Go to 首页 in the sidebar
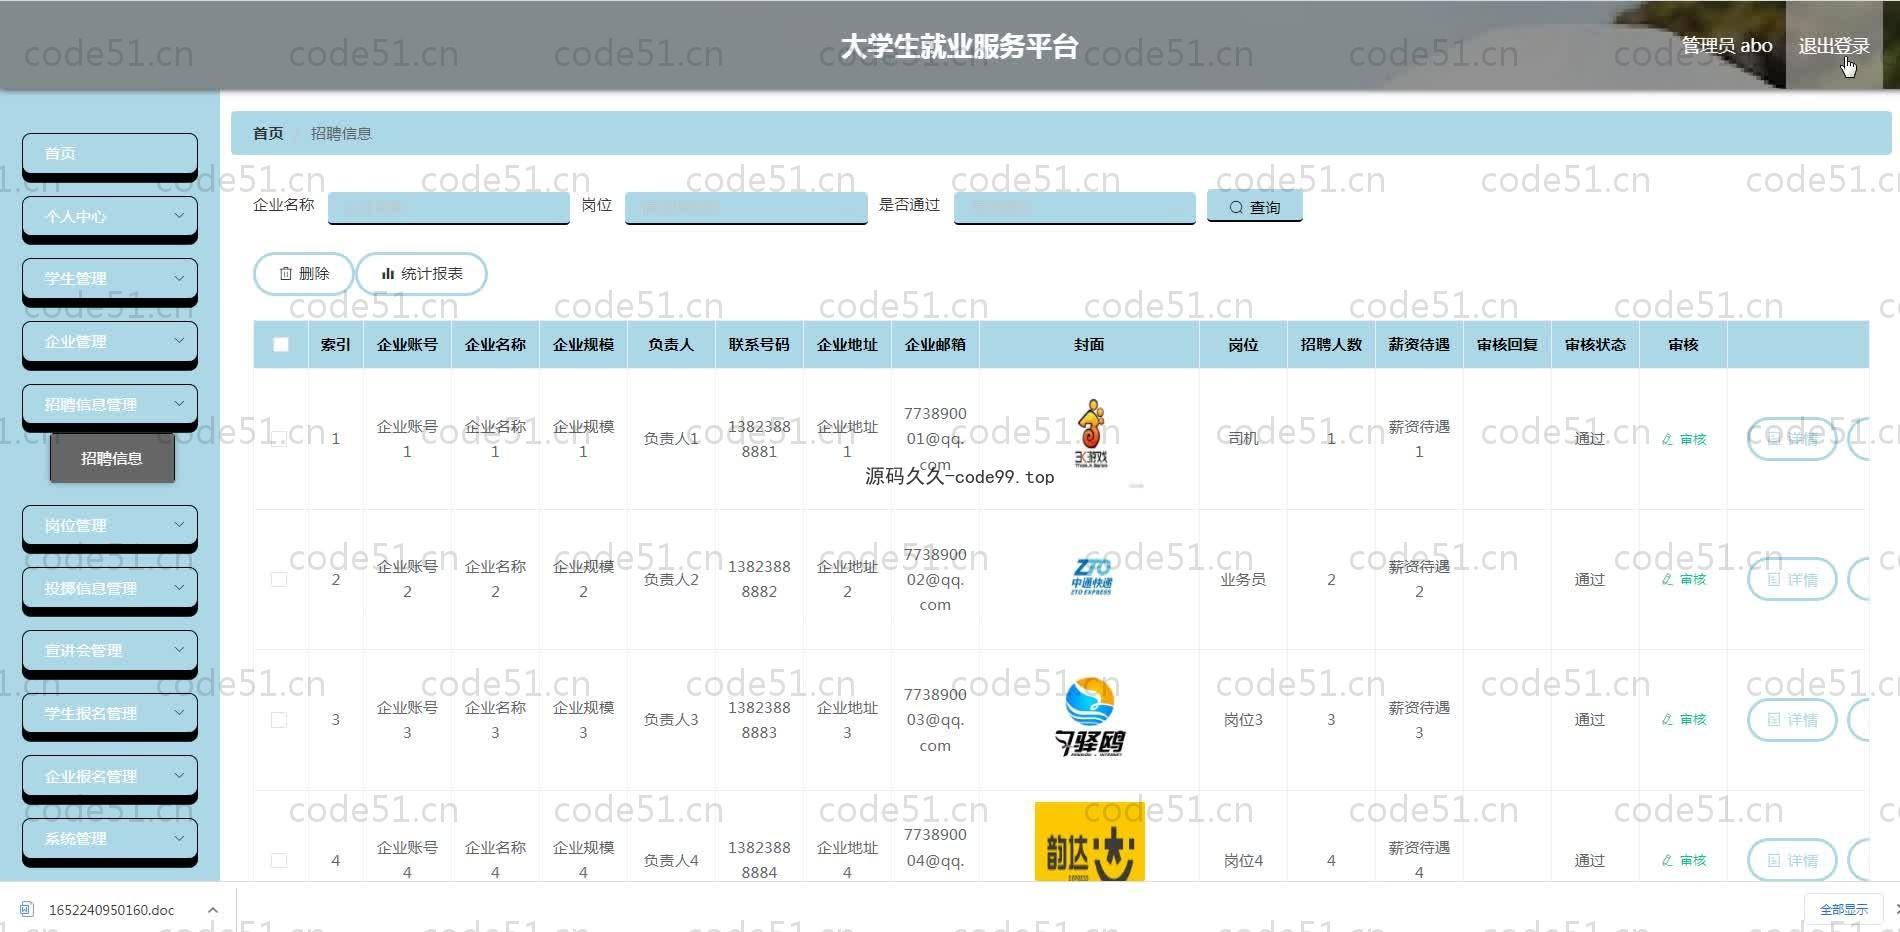 click(109, 153)
